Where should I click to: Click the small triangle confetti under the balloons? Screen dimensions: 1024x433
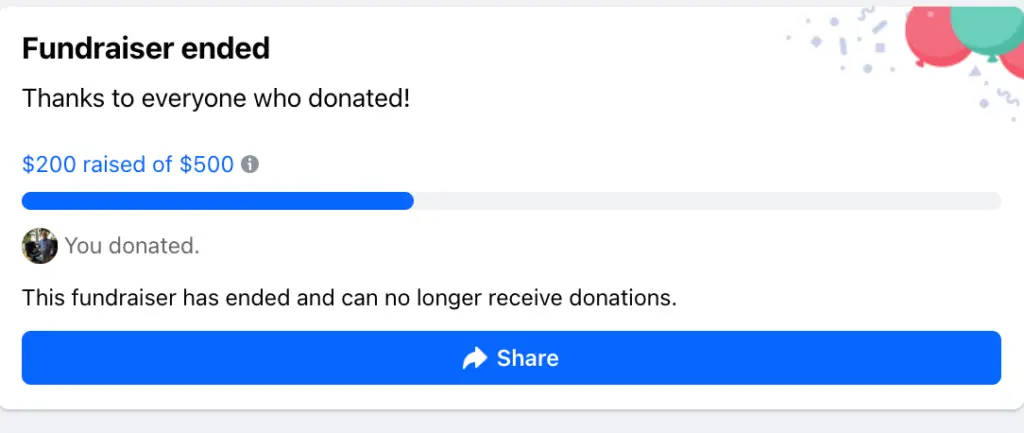click(x=975, y=72)
